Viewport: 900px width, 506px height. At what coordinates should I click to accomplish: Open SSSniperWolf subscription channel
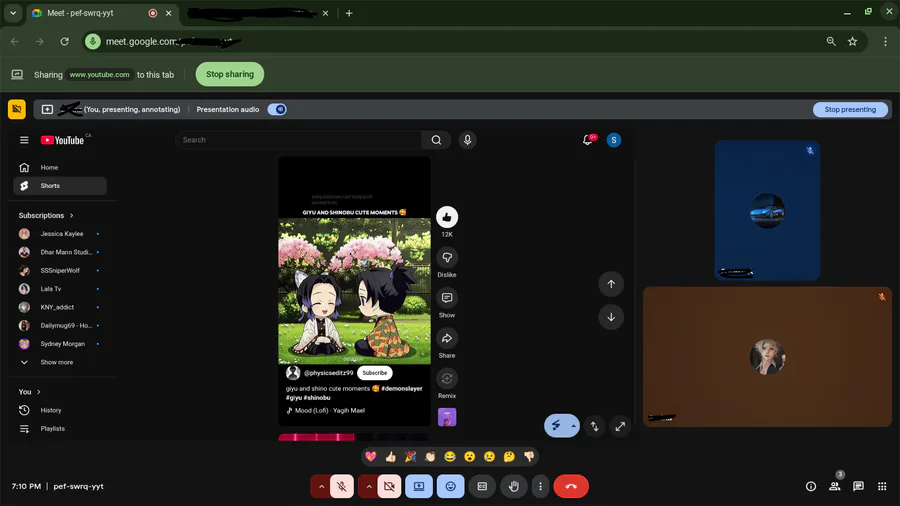[60, 271]
